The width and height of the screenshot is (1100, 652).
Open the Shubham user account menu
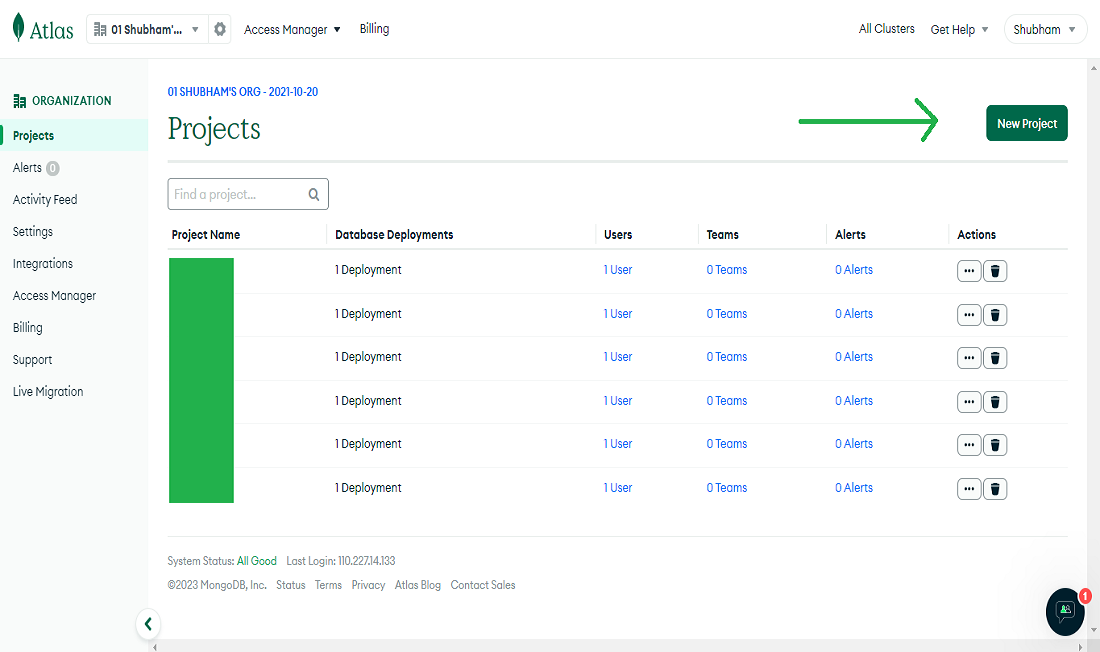pos(1045,29)
